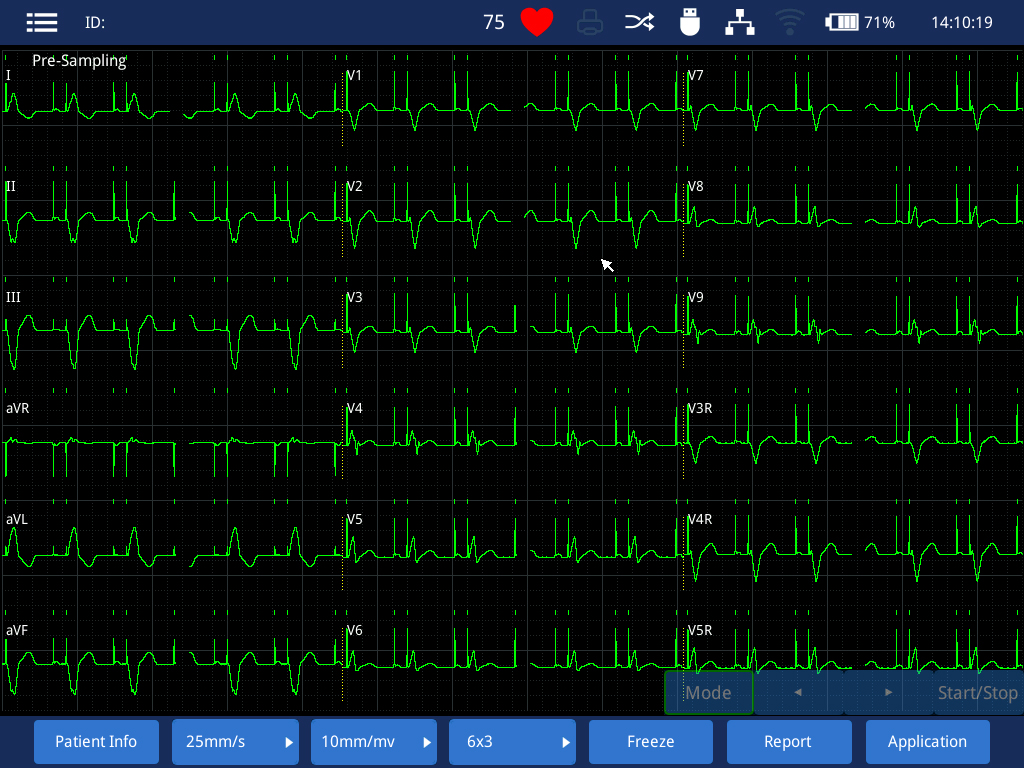
Task: Open the Report screen
Action: (x=789, y=742)
